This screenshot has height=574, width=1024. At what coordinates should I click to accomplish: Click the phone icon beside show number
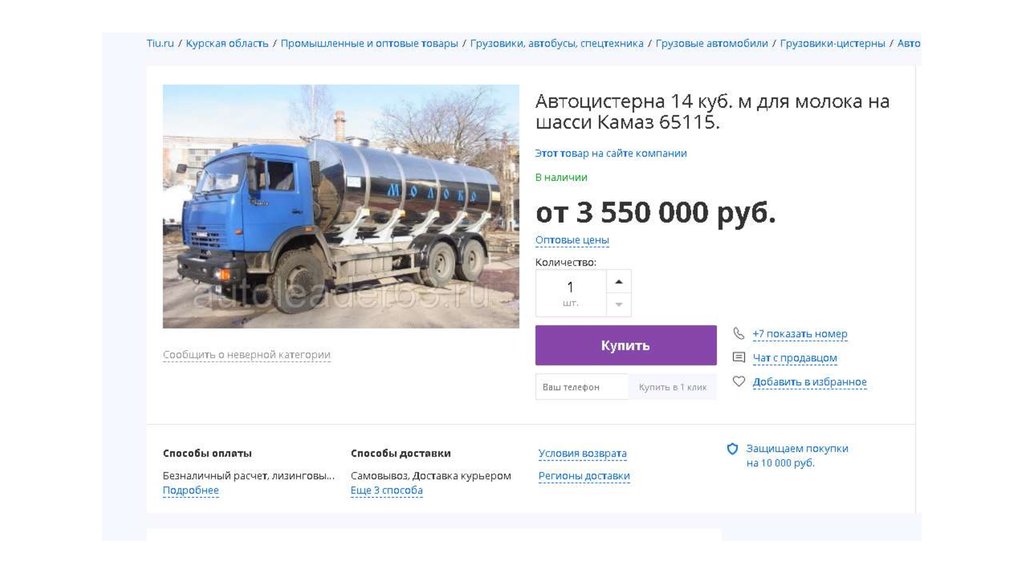(739, 334)
